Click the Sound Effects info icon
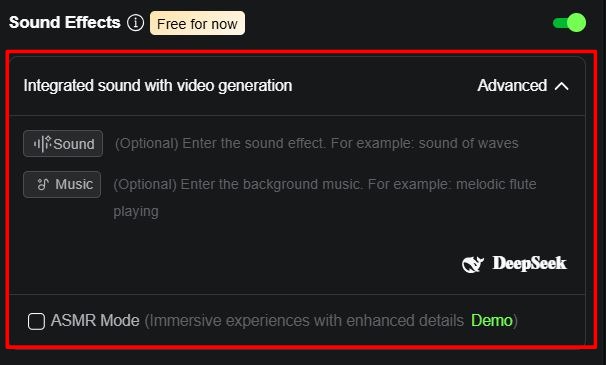Image resolution: width=606 pixels, height=365 pixels. point(135,23)
